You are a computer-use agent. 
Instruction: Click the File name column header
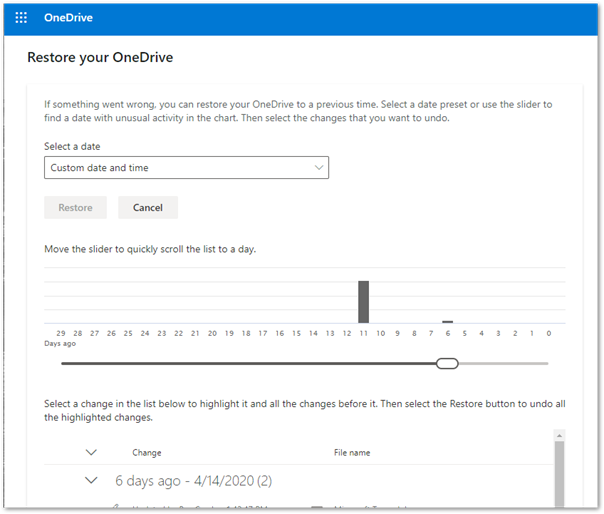click(x=352, y=453)
